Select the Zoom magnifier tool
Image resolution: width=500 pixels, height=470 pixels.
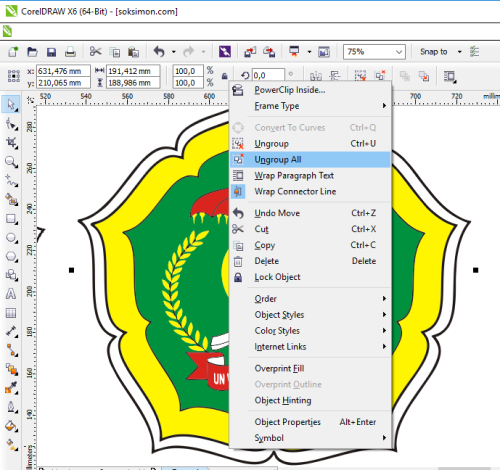[x=11, y=162]
